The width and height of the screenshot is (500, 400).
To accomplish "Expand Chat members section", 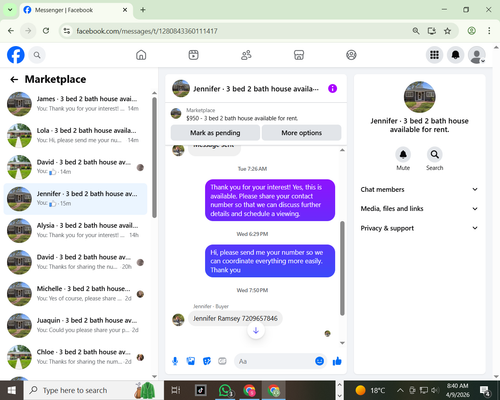I will point(419,189).
